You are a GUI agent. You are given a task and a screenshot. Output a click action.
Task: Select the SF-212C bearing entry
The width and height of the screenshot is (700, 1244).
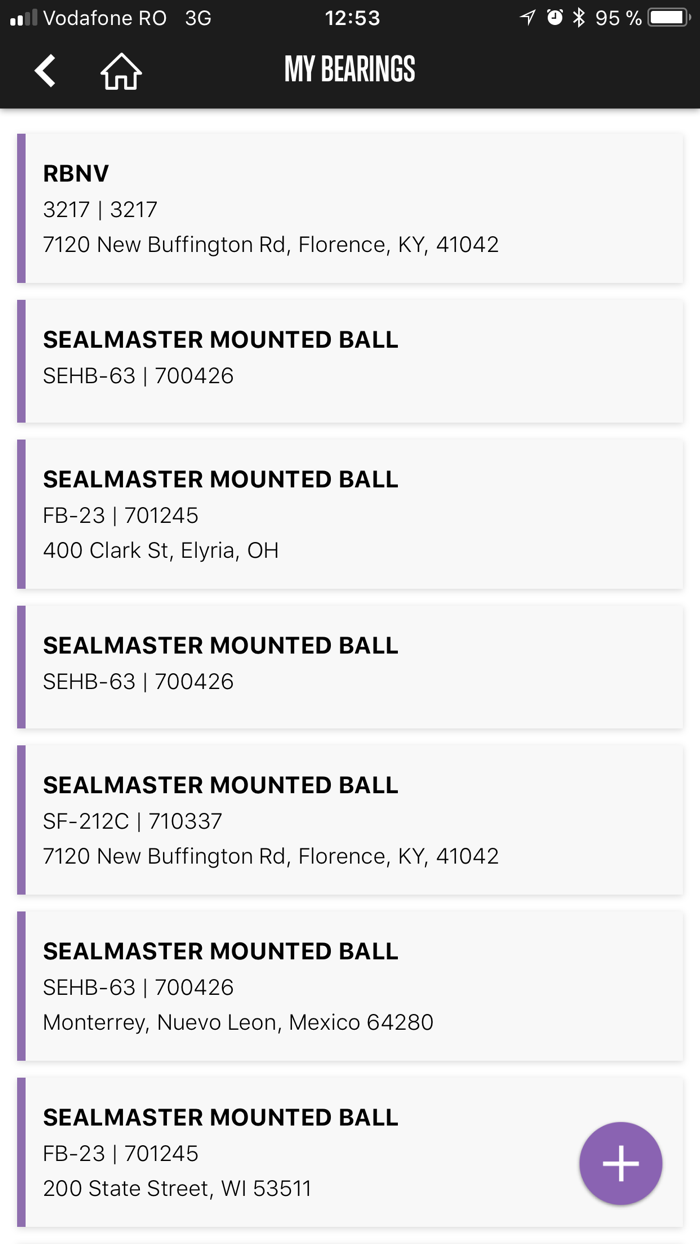[350, 820]
